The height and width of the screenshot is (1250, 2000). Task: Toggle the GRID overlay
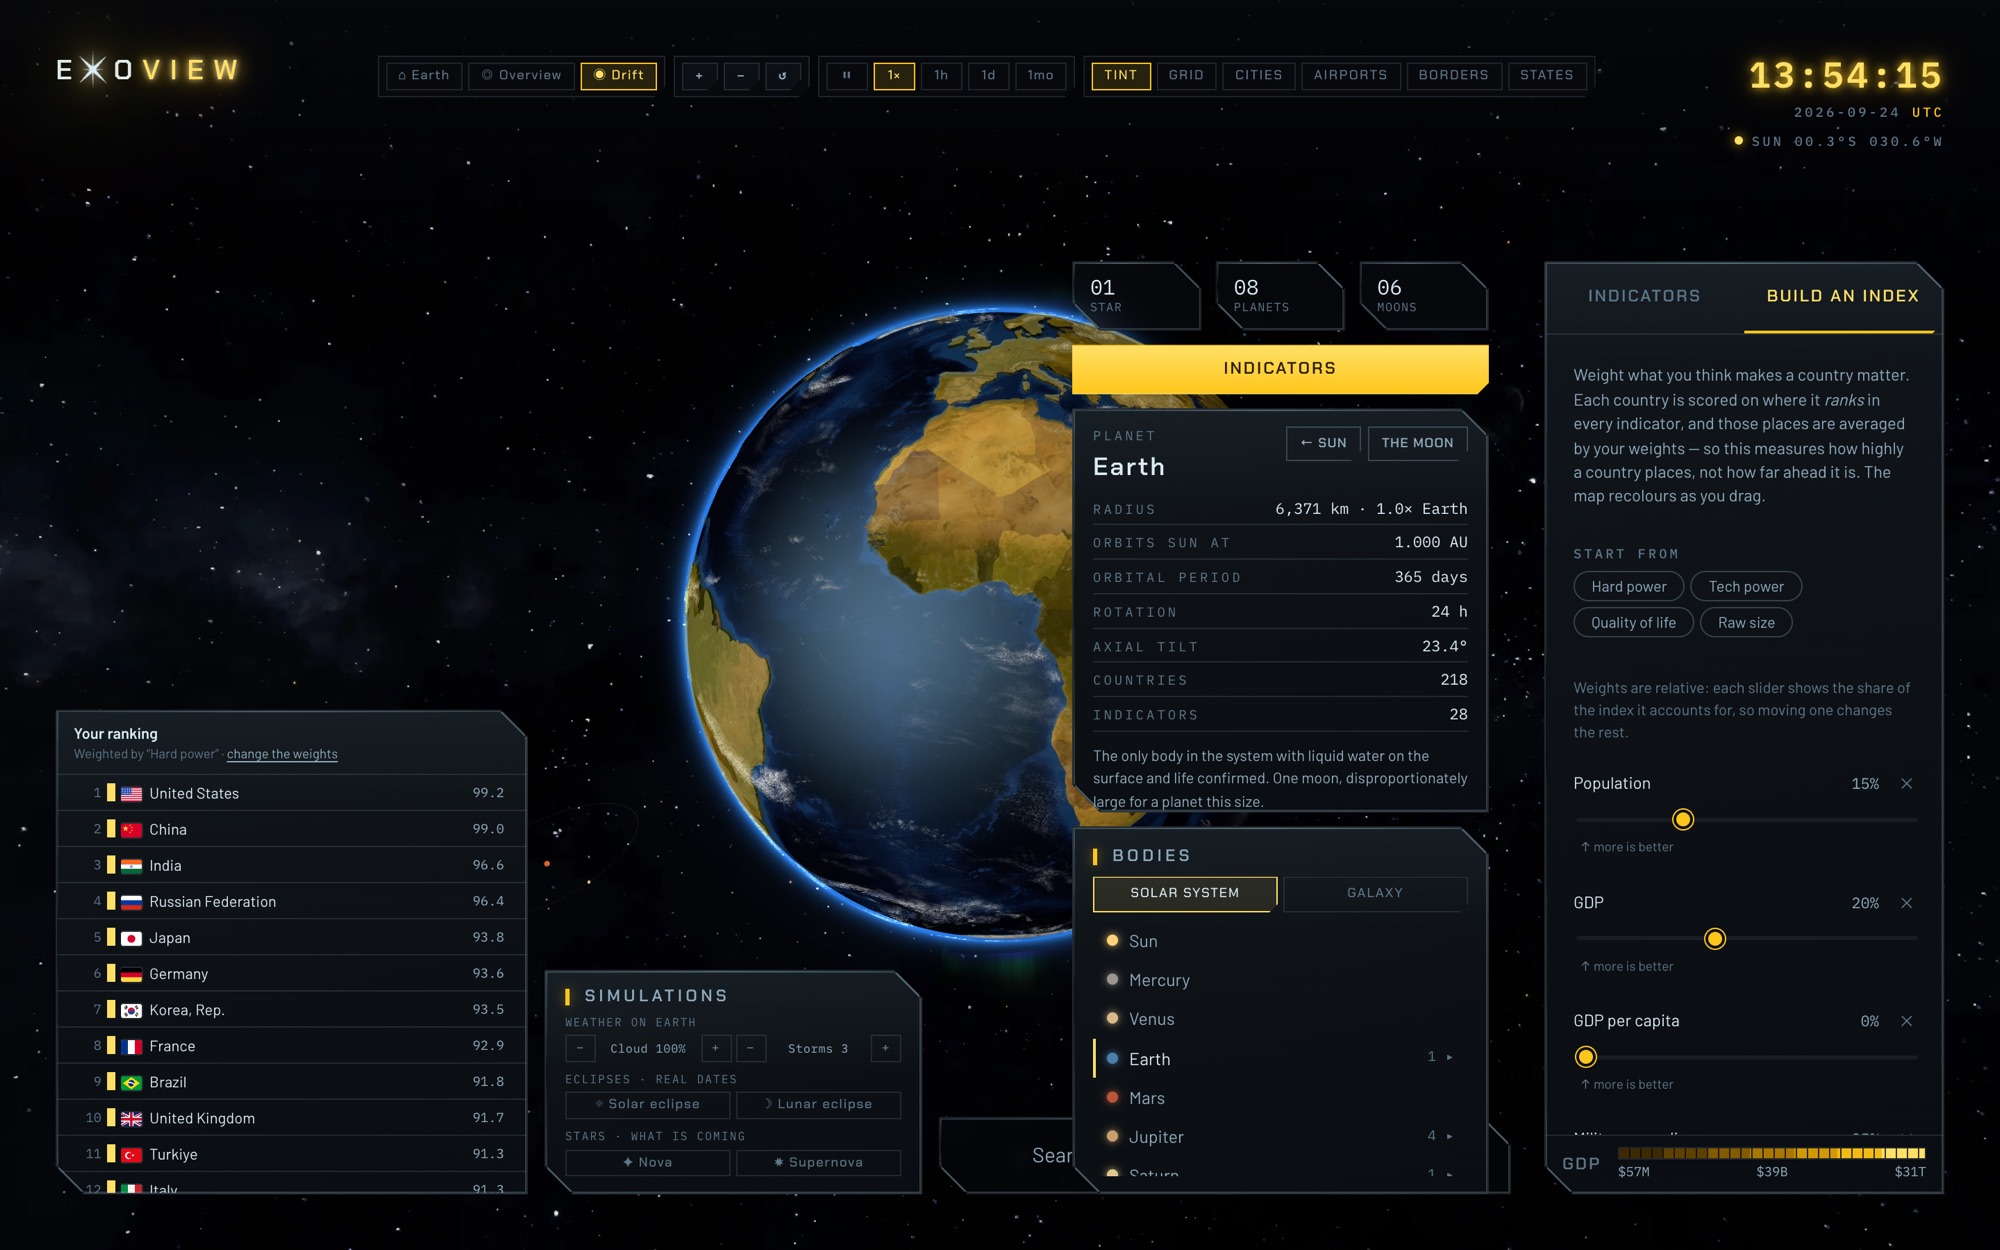[x=1186, y=76]
